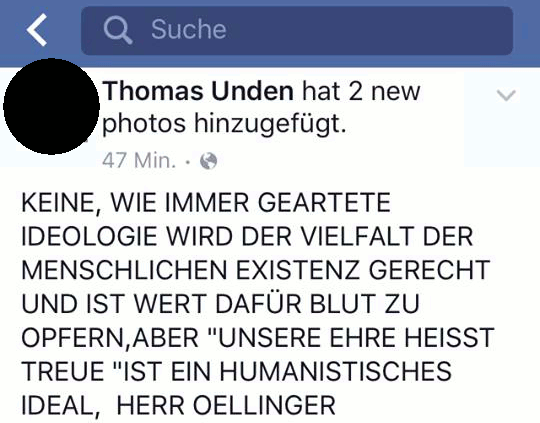Focus the Suche search field
The width and height of the screenshot is (540, 423).
297,30
